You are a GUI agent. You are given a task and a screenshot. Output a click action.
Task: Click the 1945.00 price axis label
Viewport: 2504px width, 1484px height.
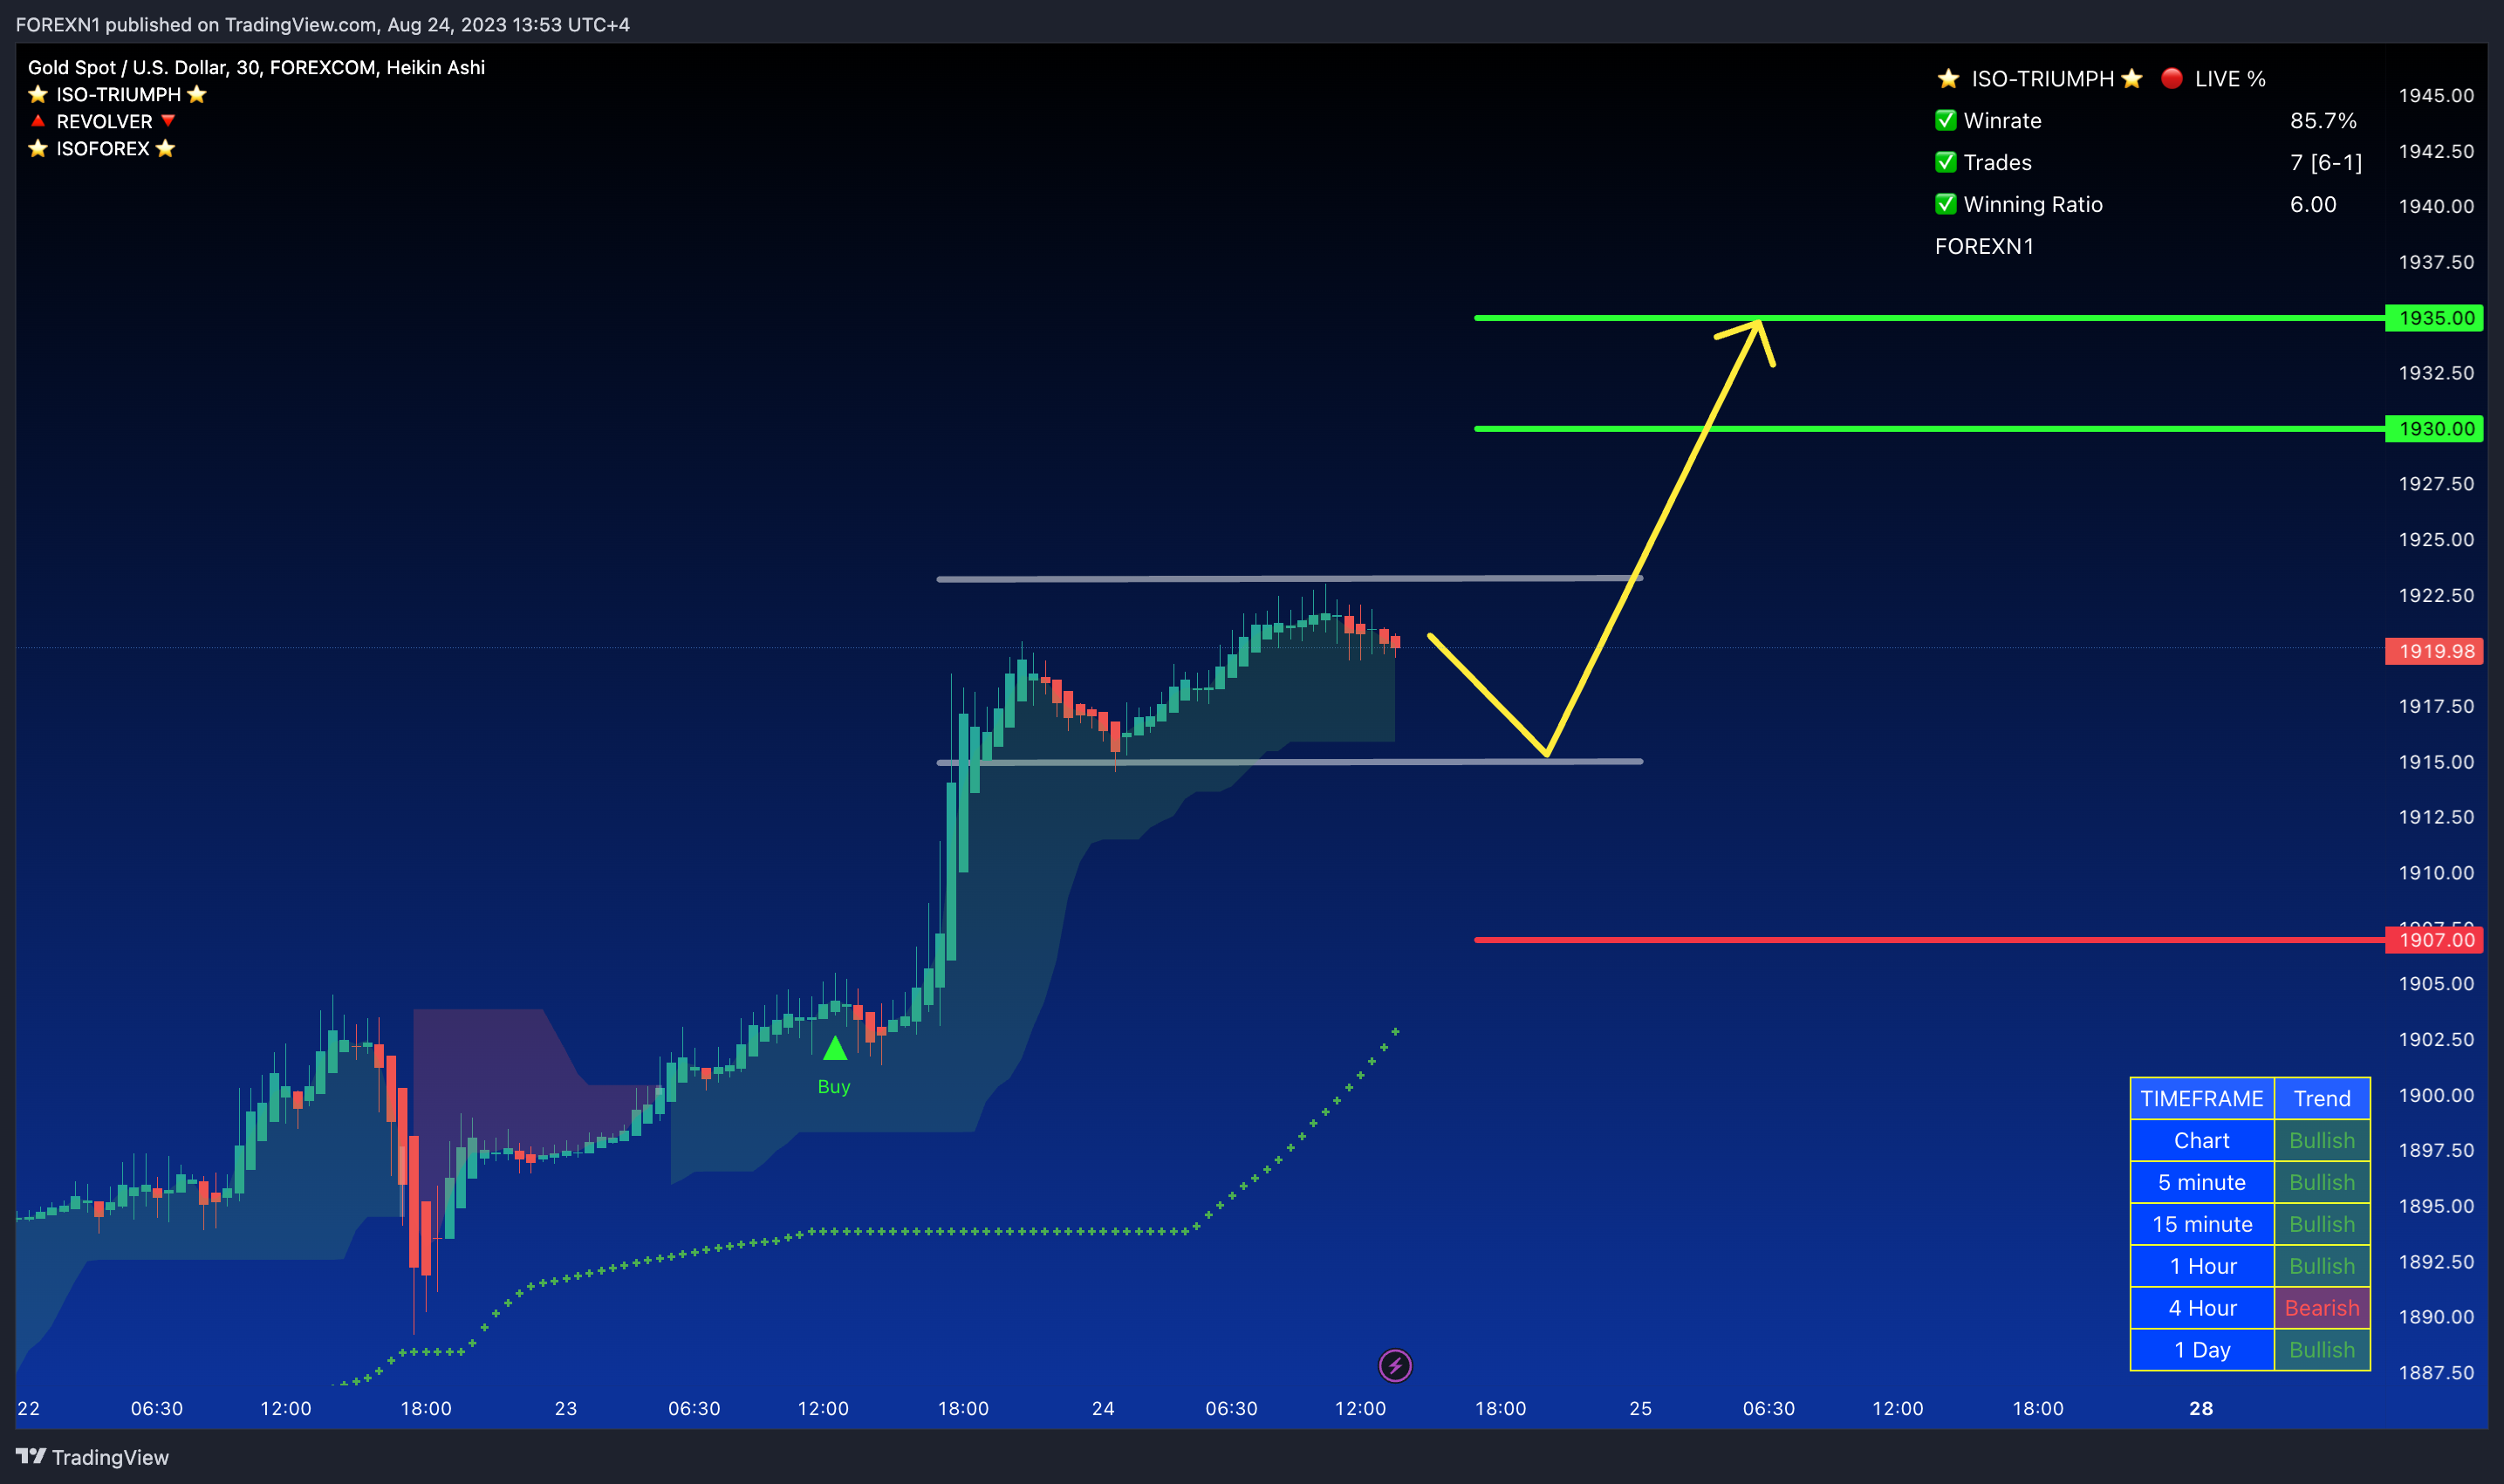[x=2436, y=96]
